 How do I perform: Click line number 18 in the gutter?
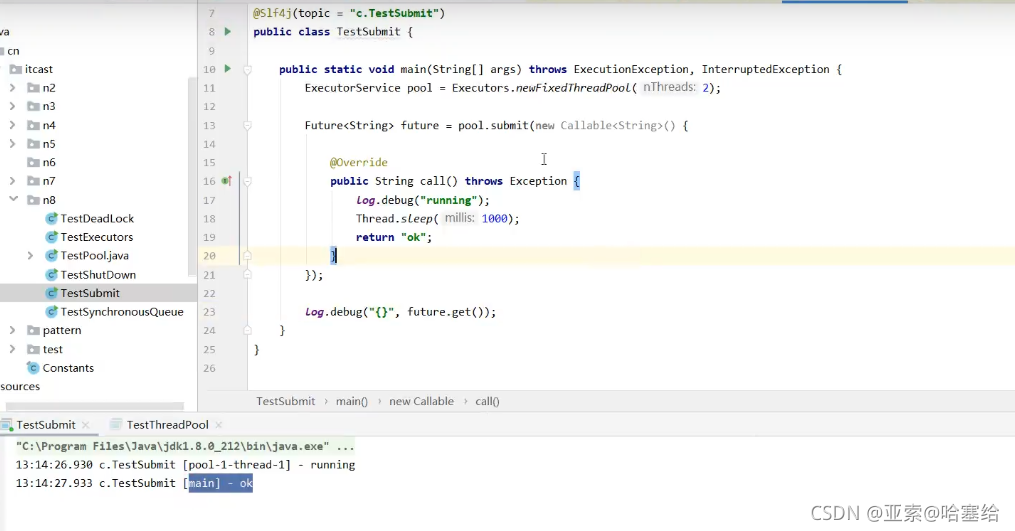click(209, 219)
